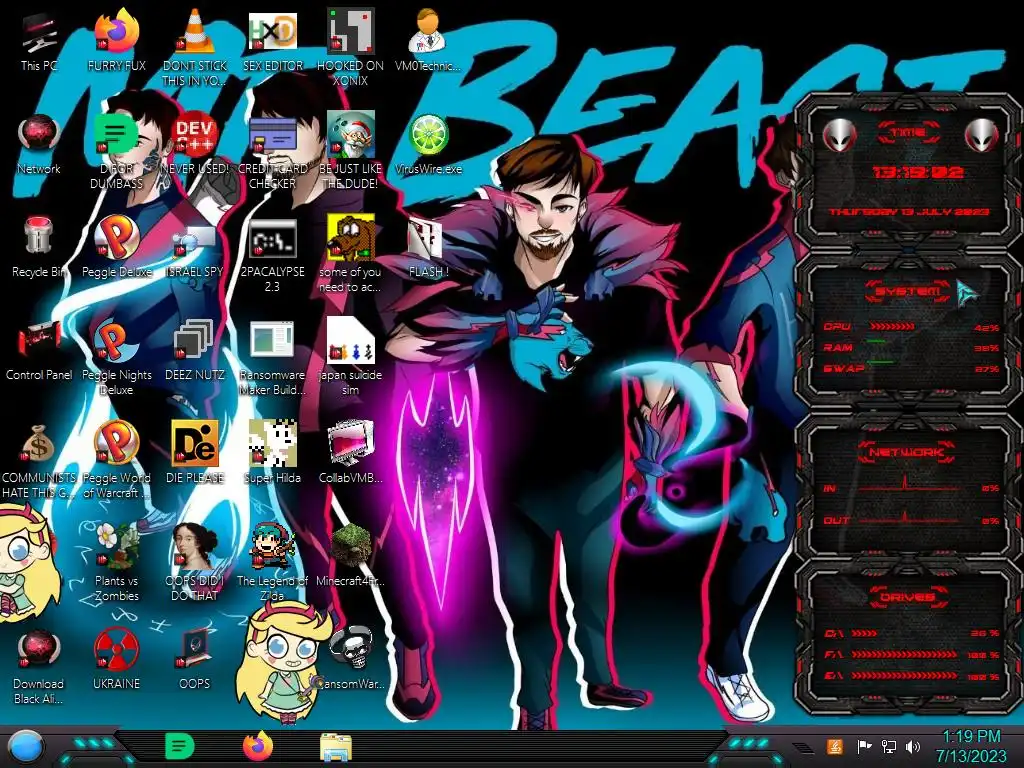
Task: Open the money bag COMMUNISTS HATE THIS icon
Action: [x=39, y=460]
